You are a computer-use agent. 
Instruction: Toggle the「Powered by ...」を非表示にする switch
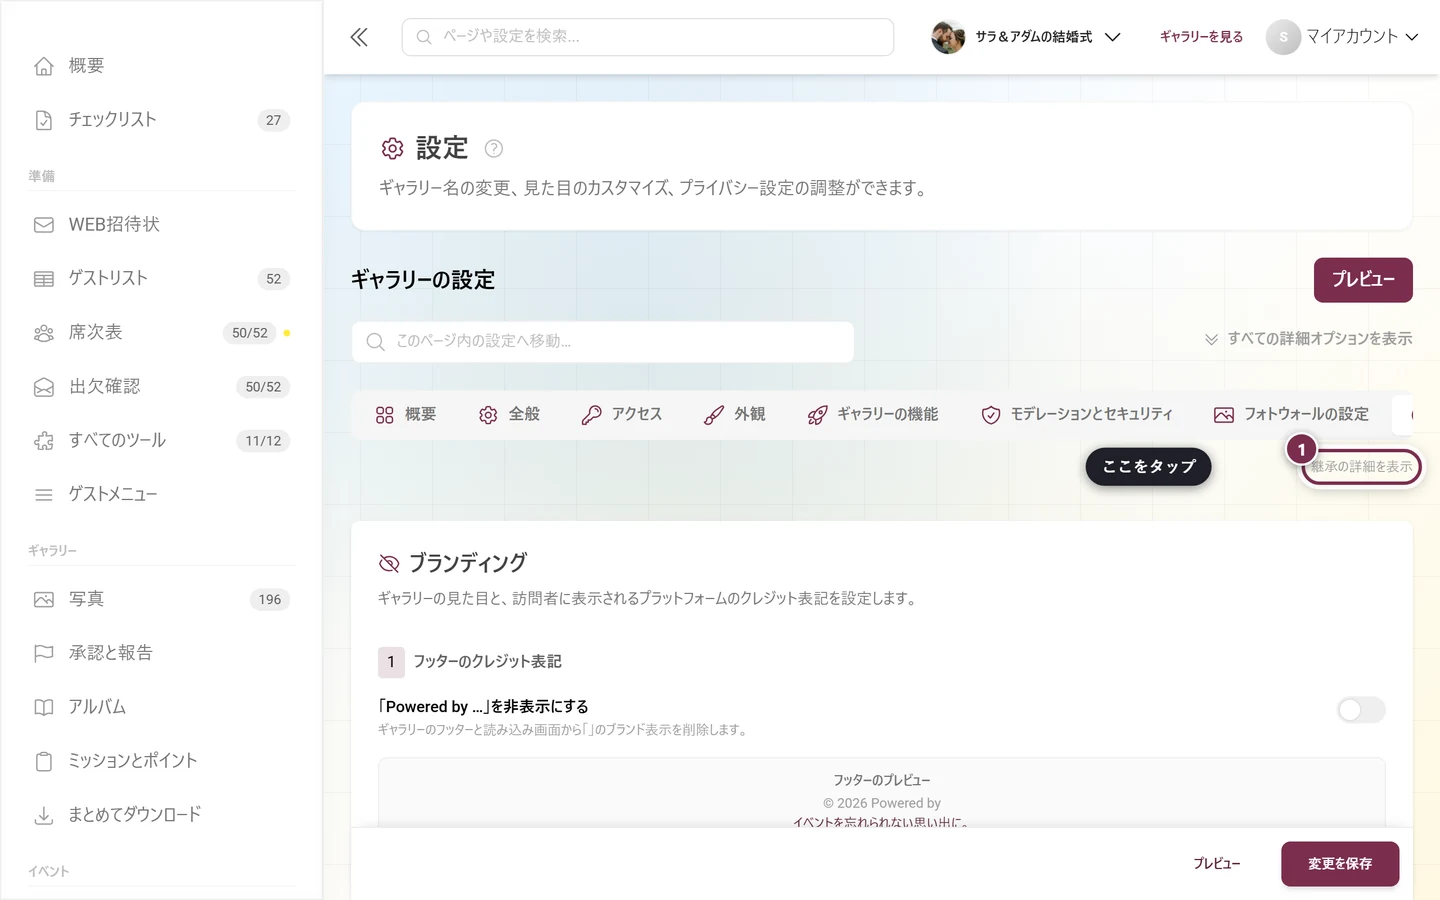[x=1361, y=710]
